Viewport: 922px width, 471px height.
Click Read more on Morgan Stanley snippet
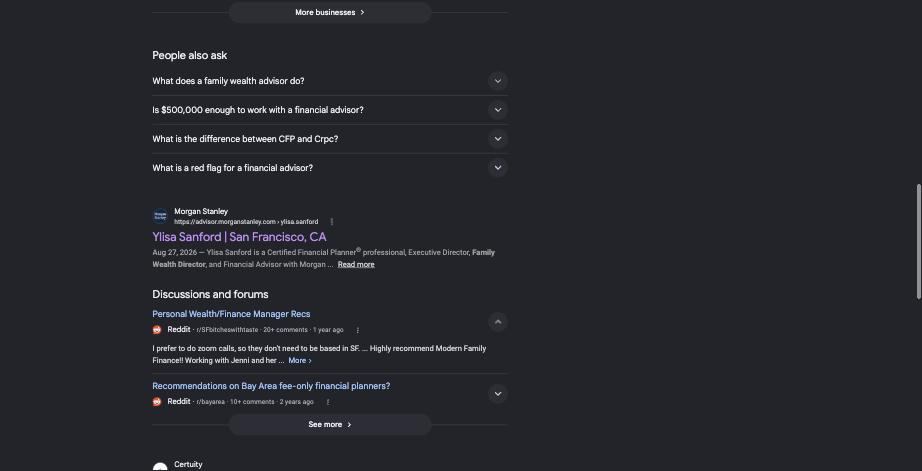pos(356,265)
